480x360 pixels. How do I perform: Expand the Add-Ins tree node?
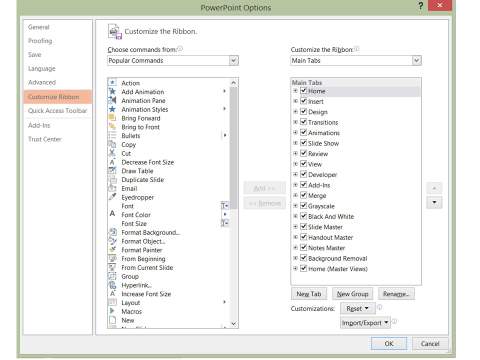coord(295,185)
